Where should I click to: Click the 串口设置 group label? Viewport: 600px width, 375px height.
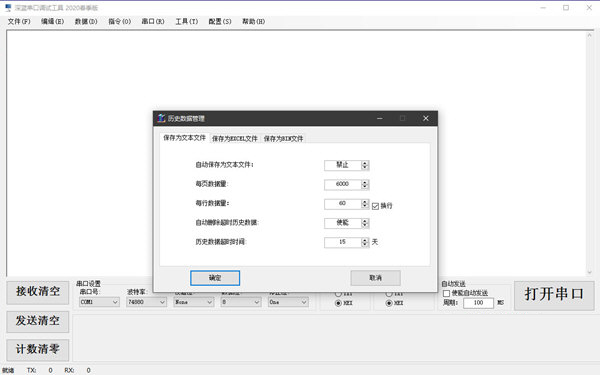[88, 284]
